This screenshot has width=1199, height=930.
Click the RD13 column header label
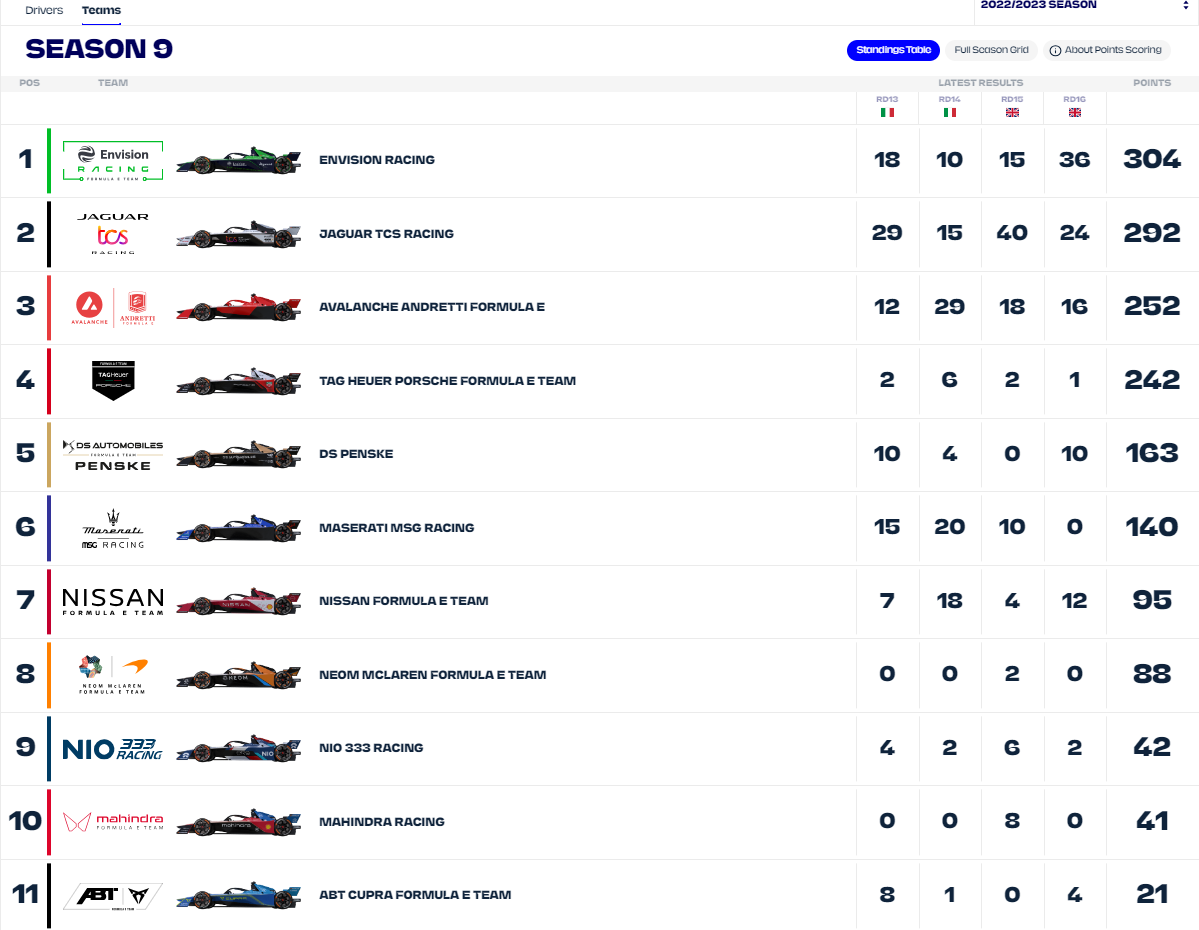pos(887,99)
